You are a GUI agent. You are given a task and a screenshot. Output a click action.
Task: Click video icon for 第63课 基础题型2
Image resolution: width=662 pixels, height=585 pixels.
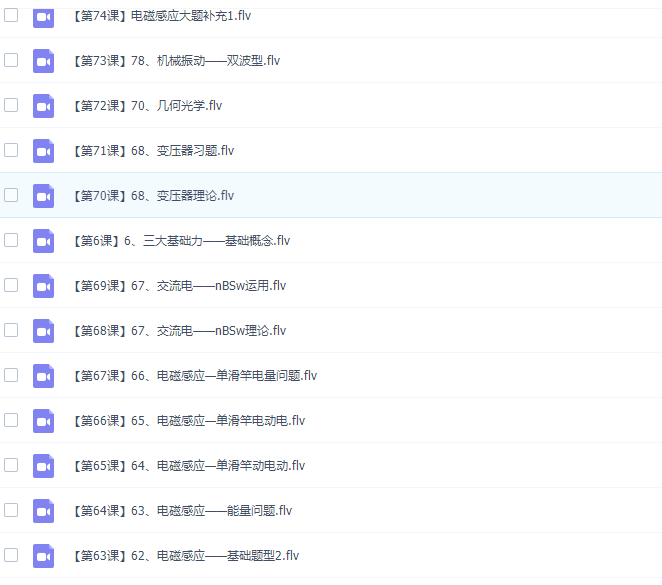(43, 556)
